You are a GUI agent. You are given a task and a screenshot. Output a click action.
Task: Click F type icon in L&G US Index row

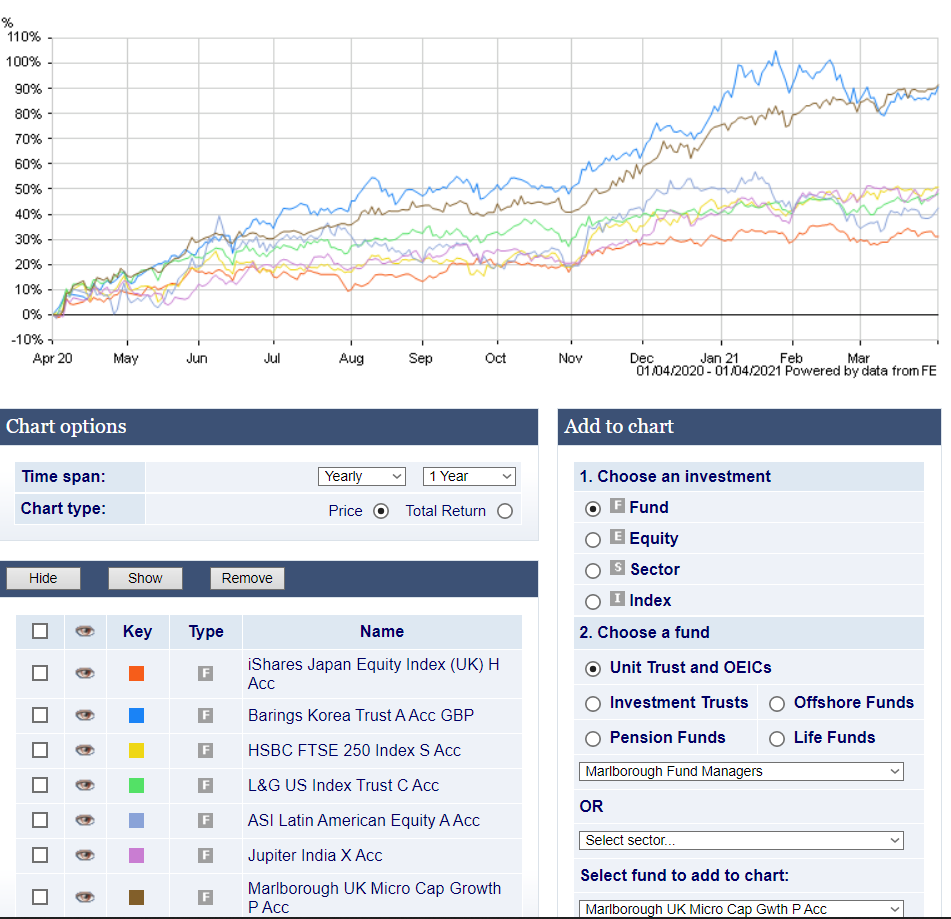tap(206, 786)
